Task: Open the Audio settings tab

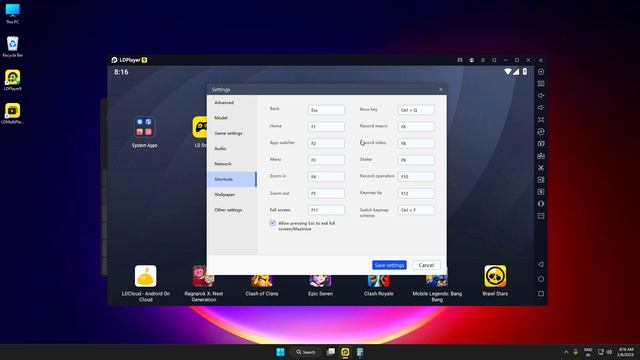Action: tap(232, 149)
